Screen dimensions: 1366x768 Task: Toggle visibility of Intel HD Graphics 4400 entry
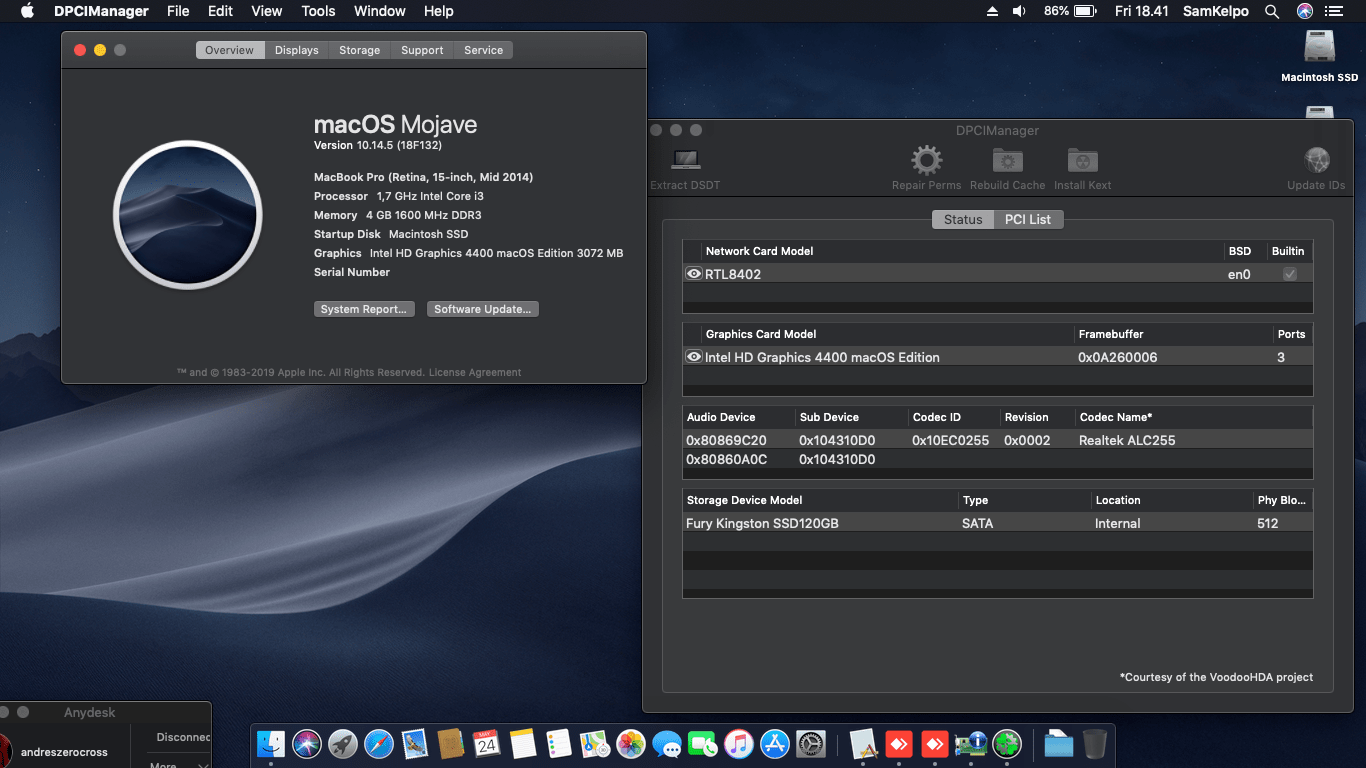click(692, 357)
